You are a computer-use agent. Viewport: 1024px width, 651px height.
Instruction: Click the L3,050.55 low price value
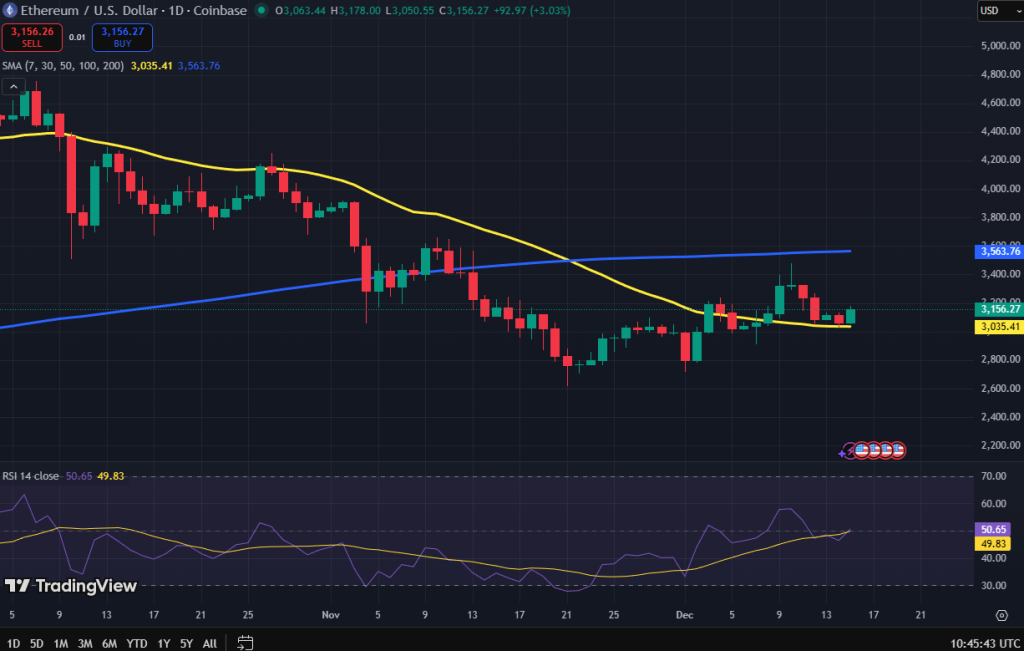point(409,10)
